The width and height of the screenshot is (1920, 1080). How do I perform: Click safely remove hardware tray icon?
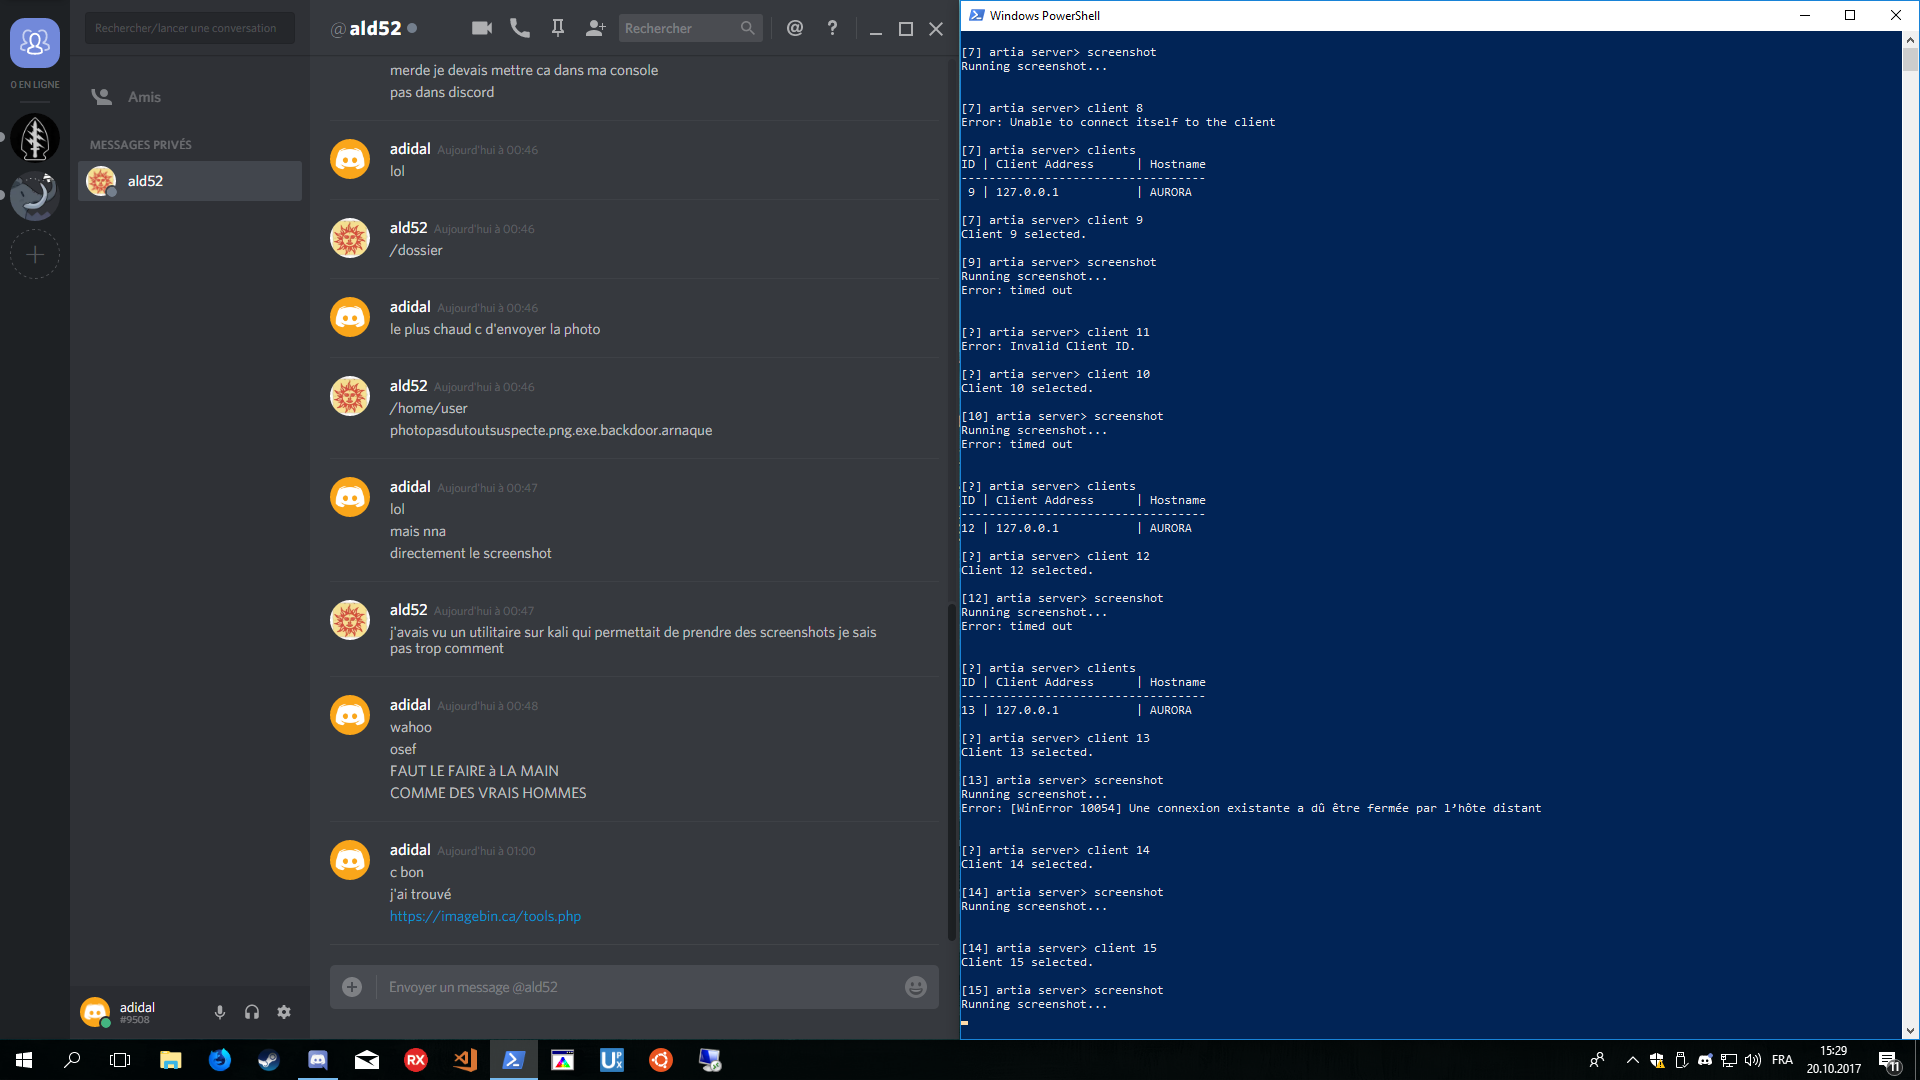(1681, 1060)
